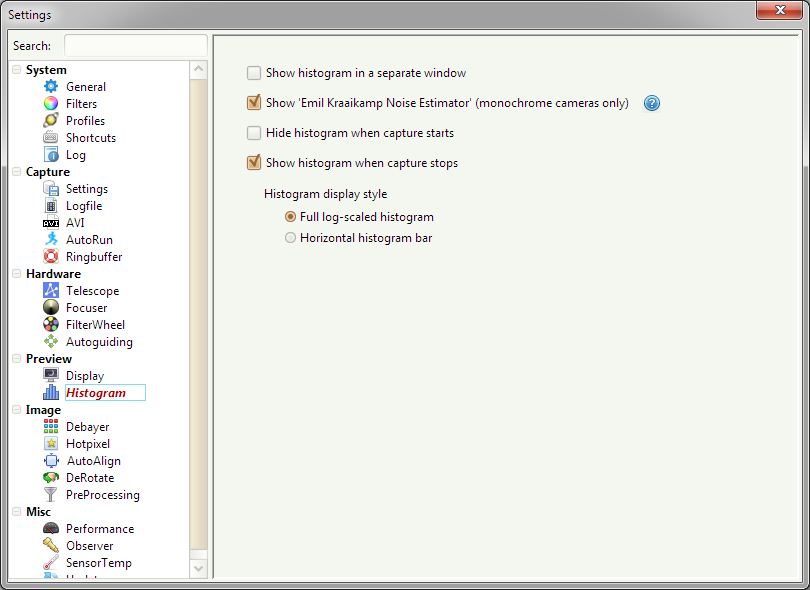Select PreProcessing in the tree

pos(103,495)
